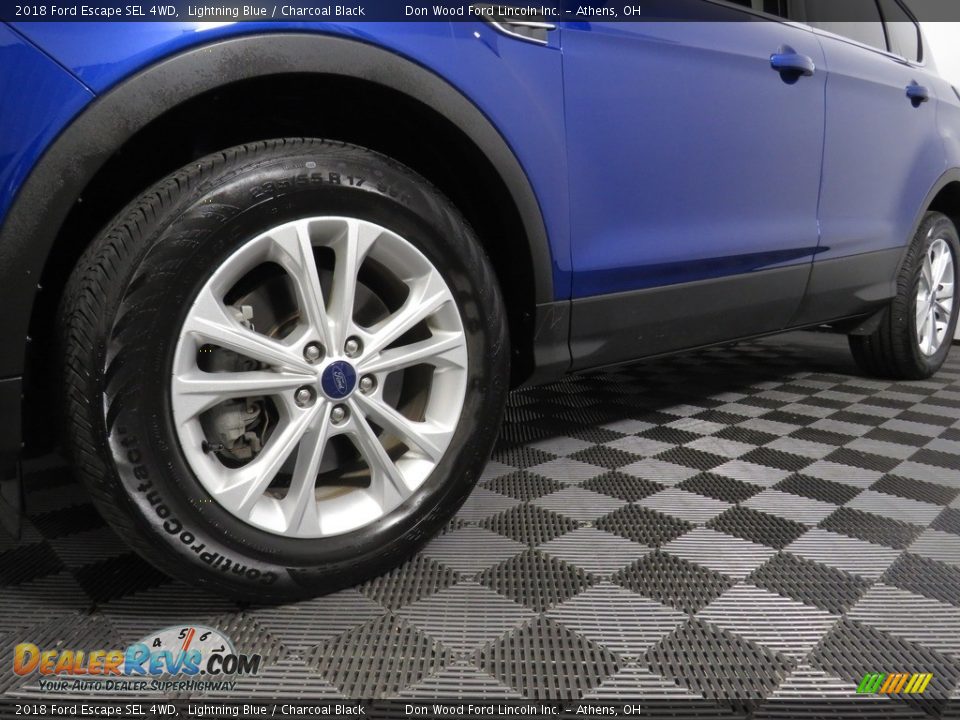The image size is (960, 720).
Task: Click the "Lightning Blue" color name in the header
Action: [226, 10]
